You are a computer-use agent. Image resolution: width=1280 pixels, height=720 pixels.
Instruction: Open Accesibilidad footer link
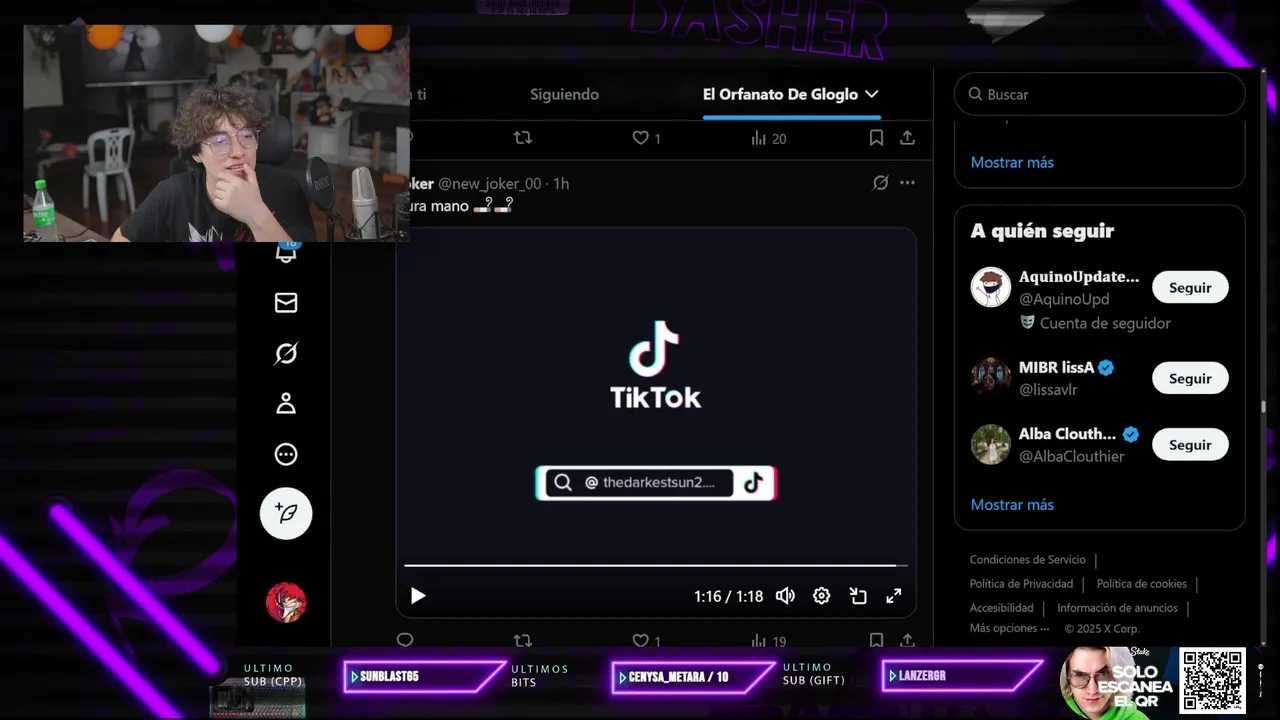tap(1002, 608)
